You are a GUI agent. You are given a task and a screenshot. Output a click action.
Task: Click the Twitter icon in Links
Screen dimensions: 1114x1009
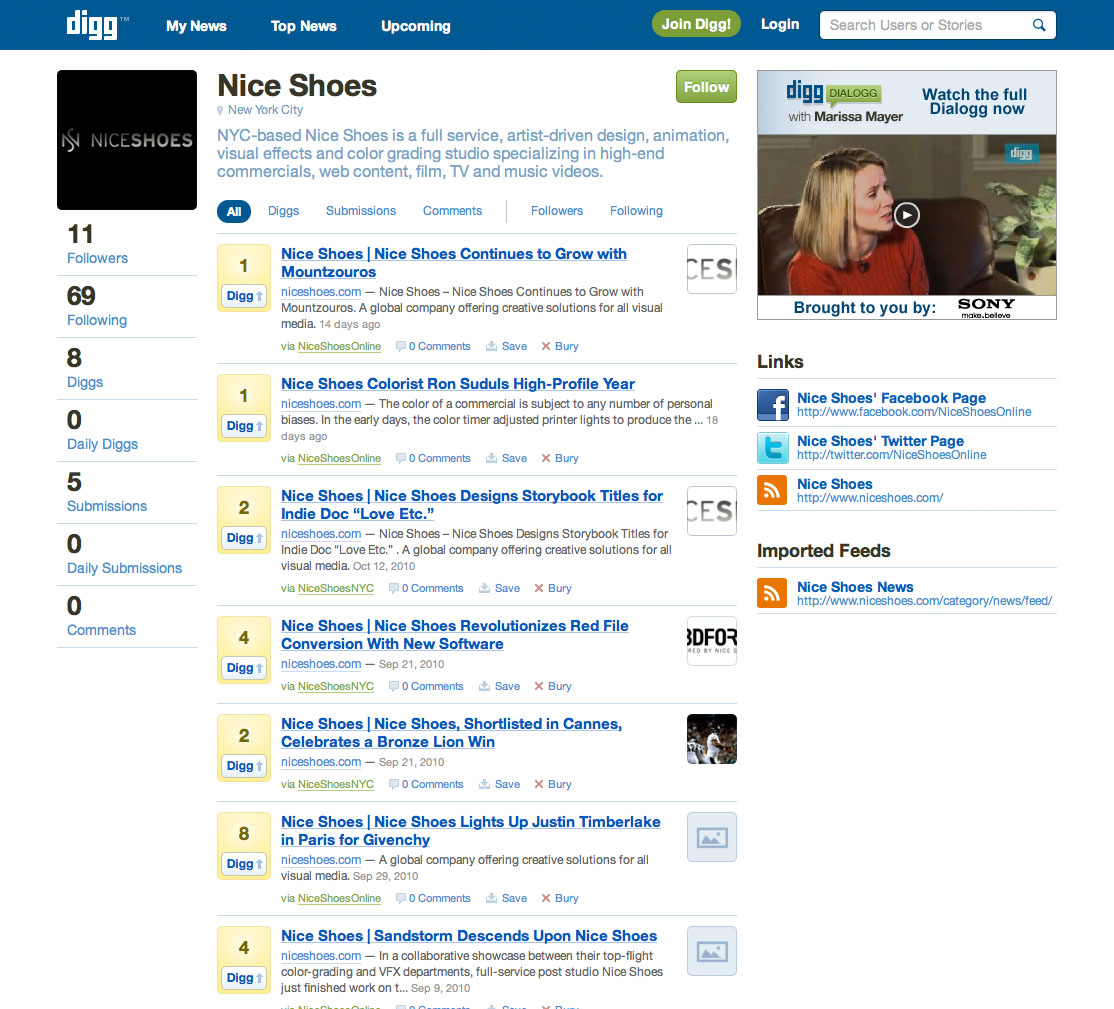pos(772,448)
